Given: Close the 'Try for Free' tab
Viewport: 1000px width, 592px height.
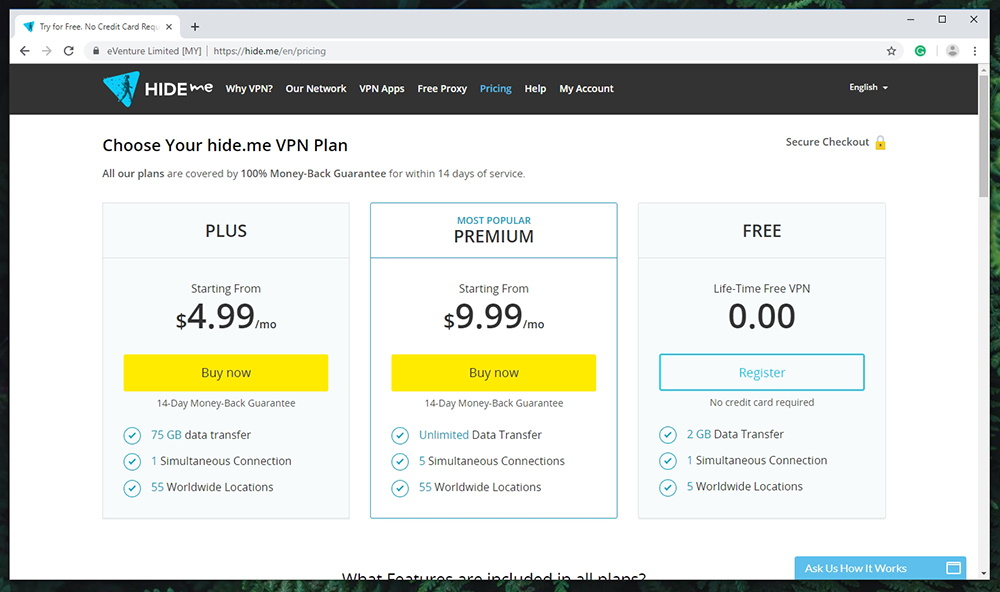Looking at the screenshot, I should 169,27.
